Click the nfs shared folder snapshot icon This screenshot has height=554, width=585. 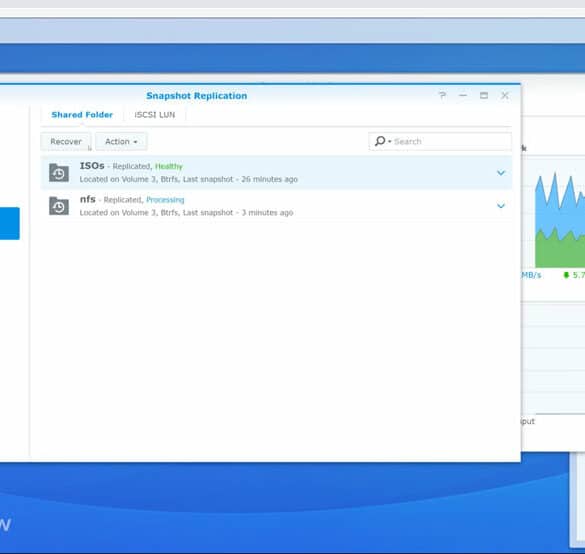point(59,206)
